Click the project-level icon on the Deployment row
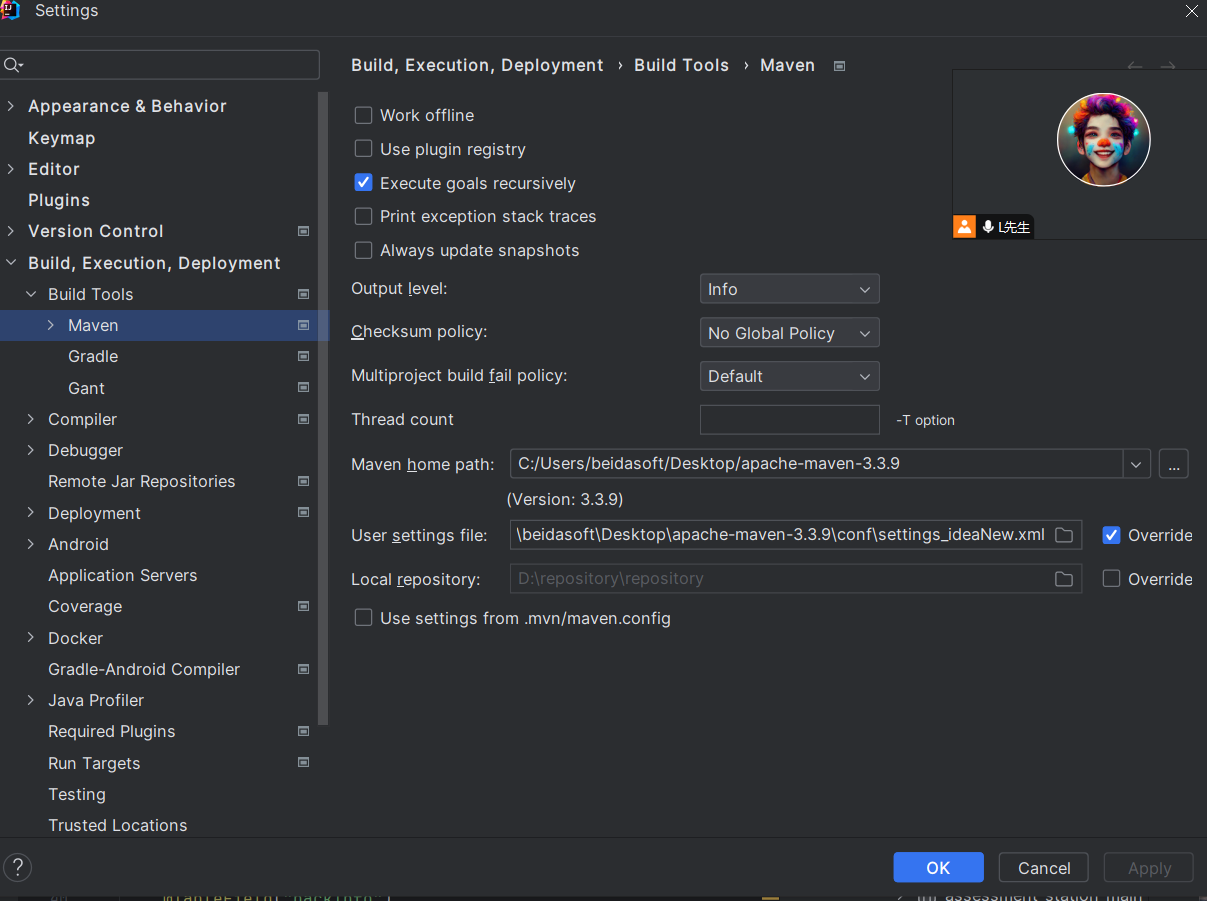Viewport: 1207px width, 901px height. (303, 513)
